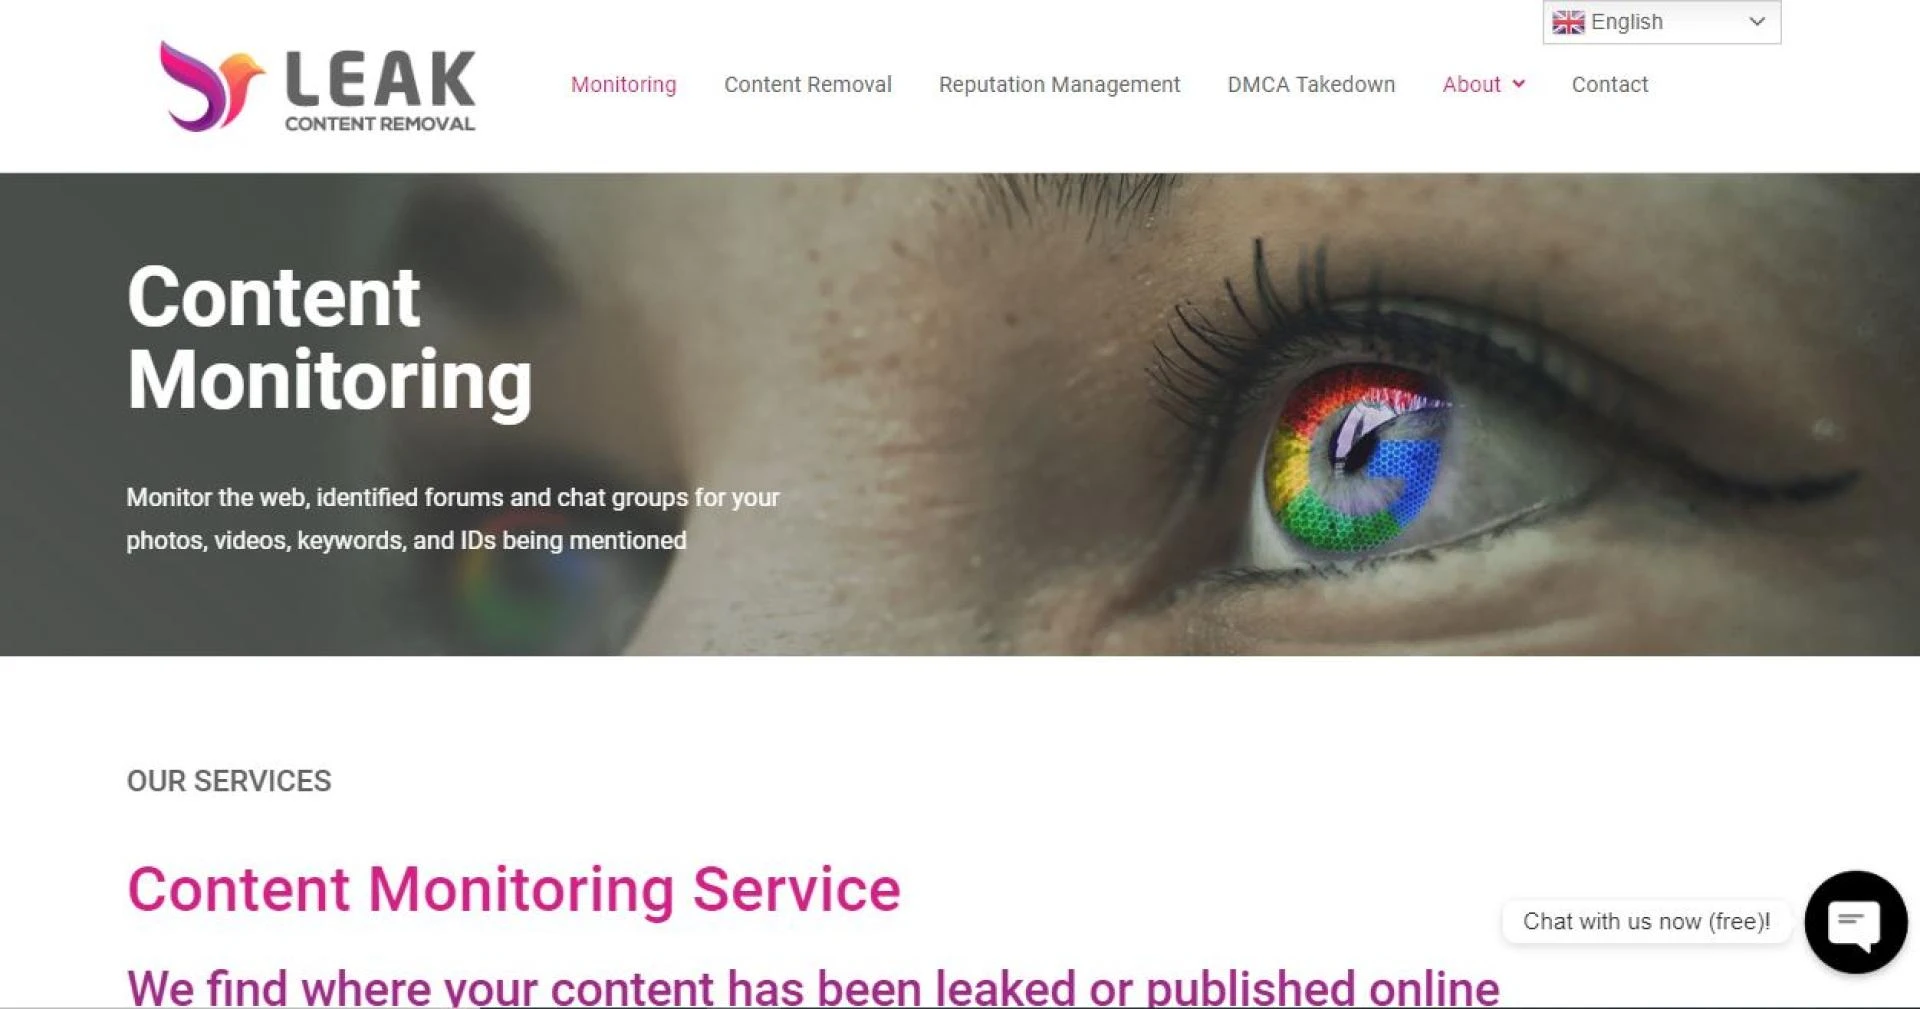Open the live chat bubble icon

click(x=1855, y=922)
